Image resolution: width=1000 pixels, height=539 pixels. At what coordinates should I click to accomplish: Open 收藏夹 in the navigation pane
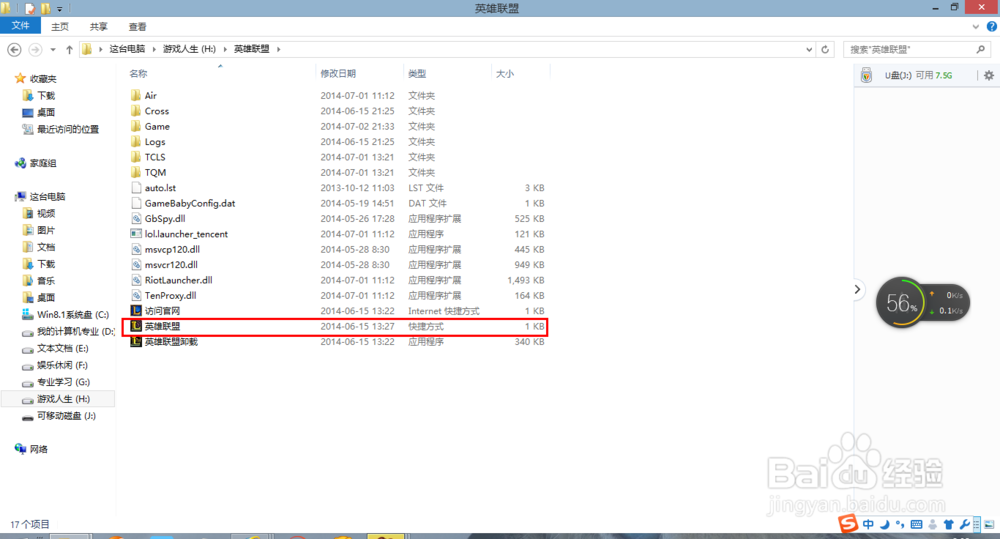pyautogui.click(x=43, y=78)
